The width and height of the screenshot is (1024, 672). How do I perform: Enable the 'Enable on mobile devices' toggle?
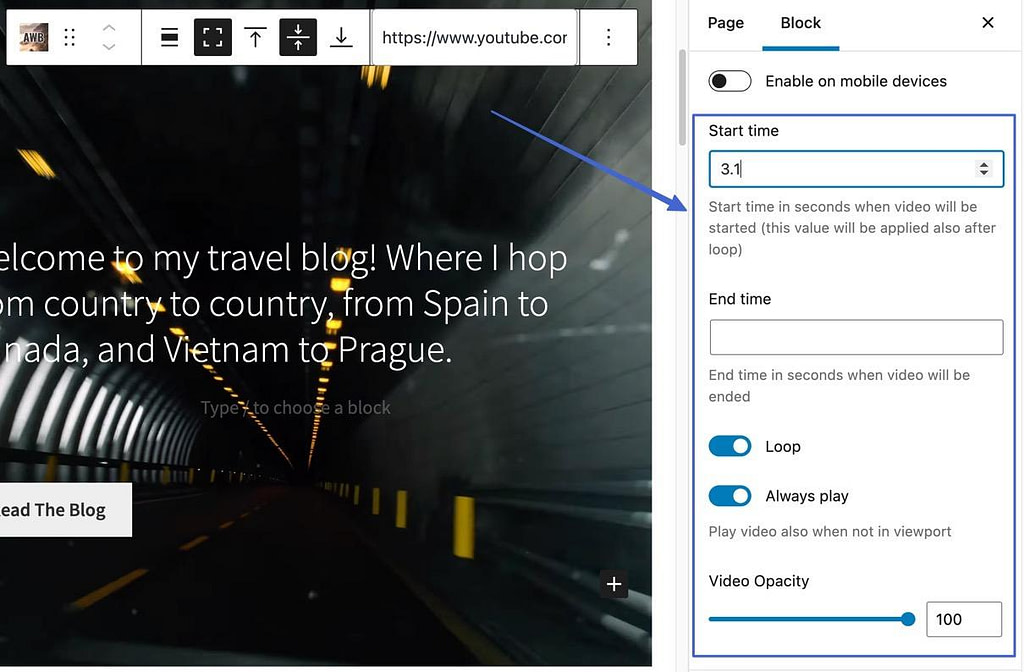click(x=730, y=81)
